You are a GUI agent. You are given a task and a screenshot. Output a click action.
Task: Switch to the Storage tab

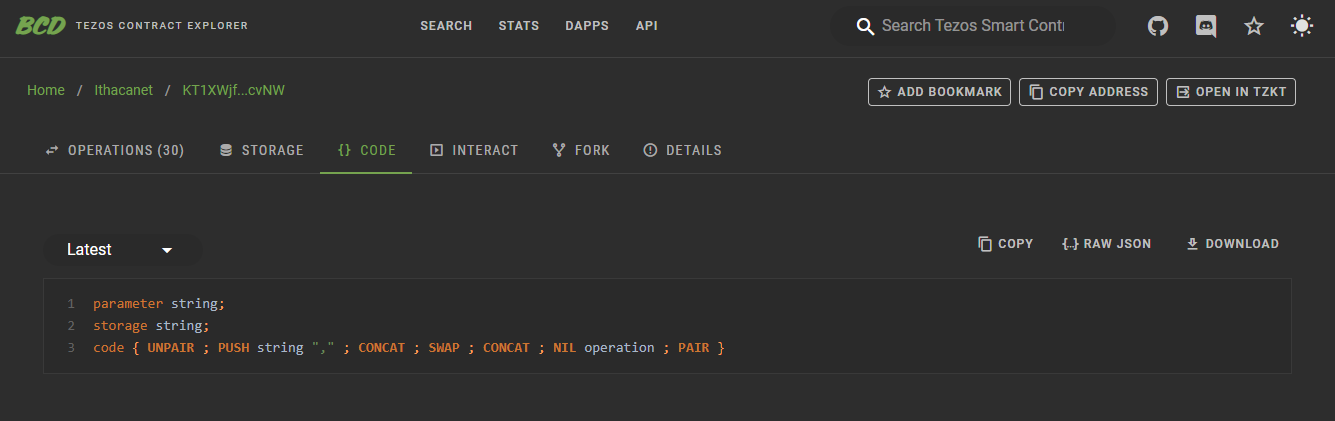(261, 150)
